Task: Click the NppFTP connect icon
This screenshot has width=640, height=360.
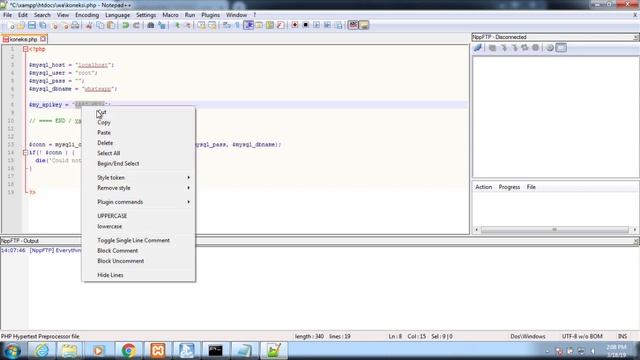Action: pos(478,48)
